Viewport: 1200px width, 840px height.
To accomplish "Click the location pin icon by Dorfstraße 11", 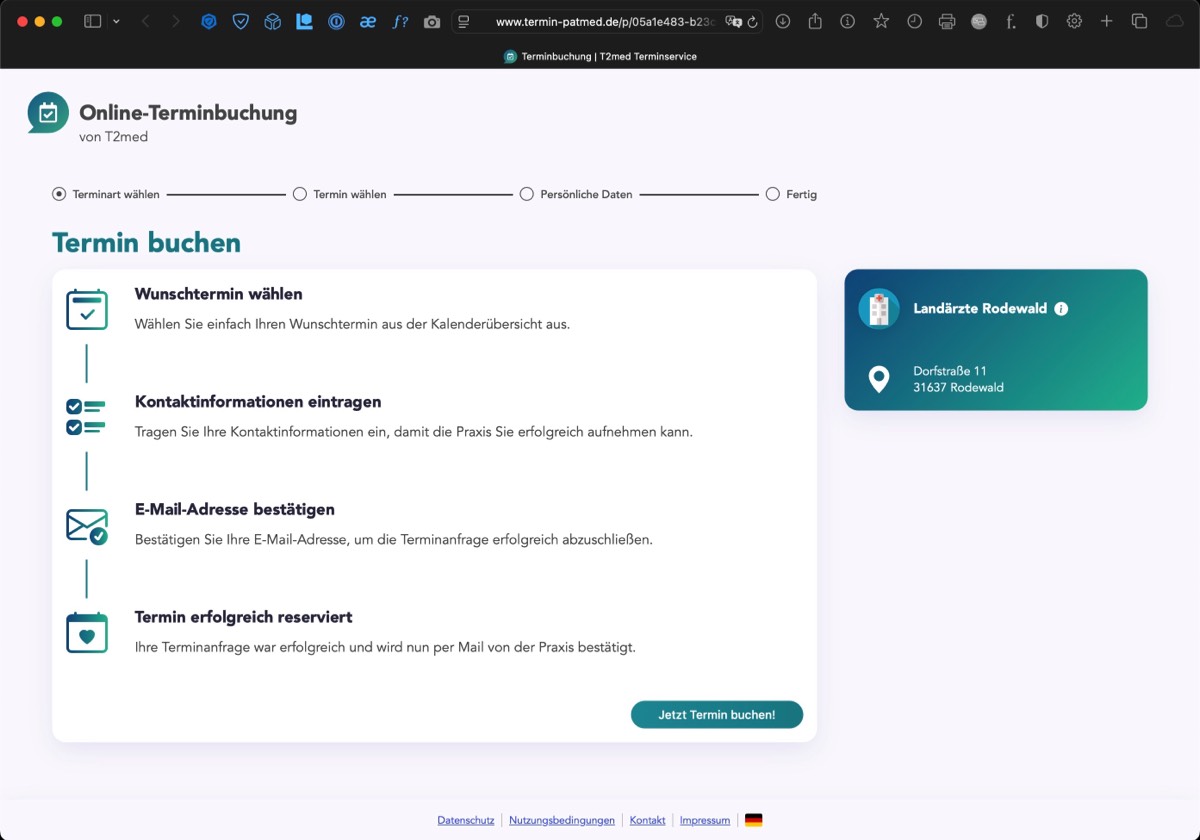I will [x=879, y=379].
